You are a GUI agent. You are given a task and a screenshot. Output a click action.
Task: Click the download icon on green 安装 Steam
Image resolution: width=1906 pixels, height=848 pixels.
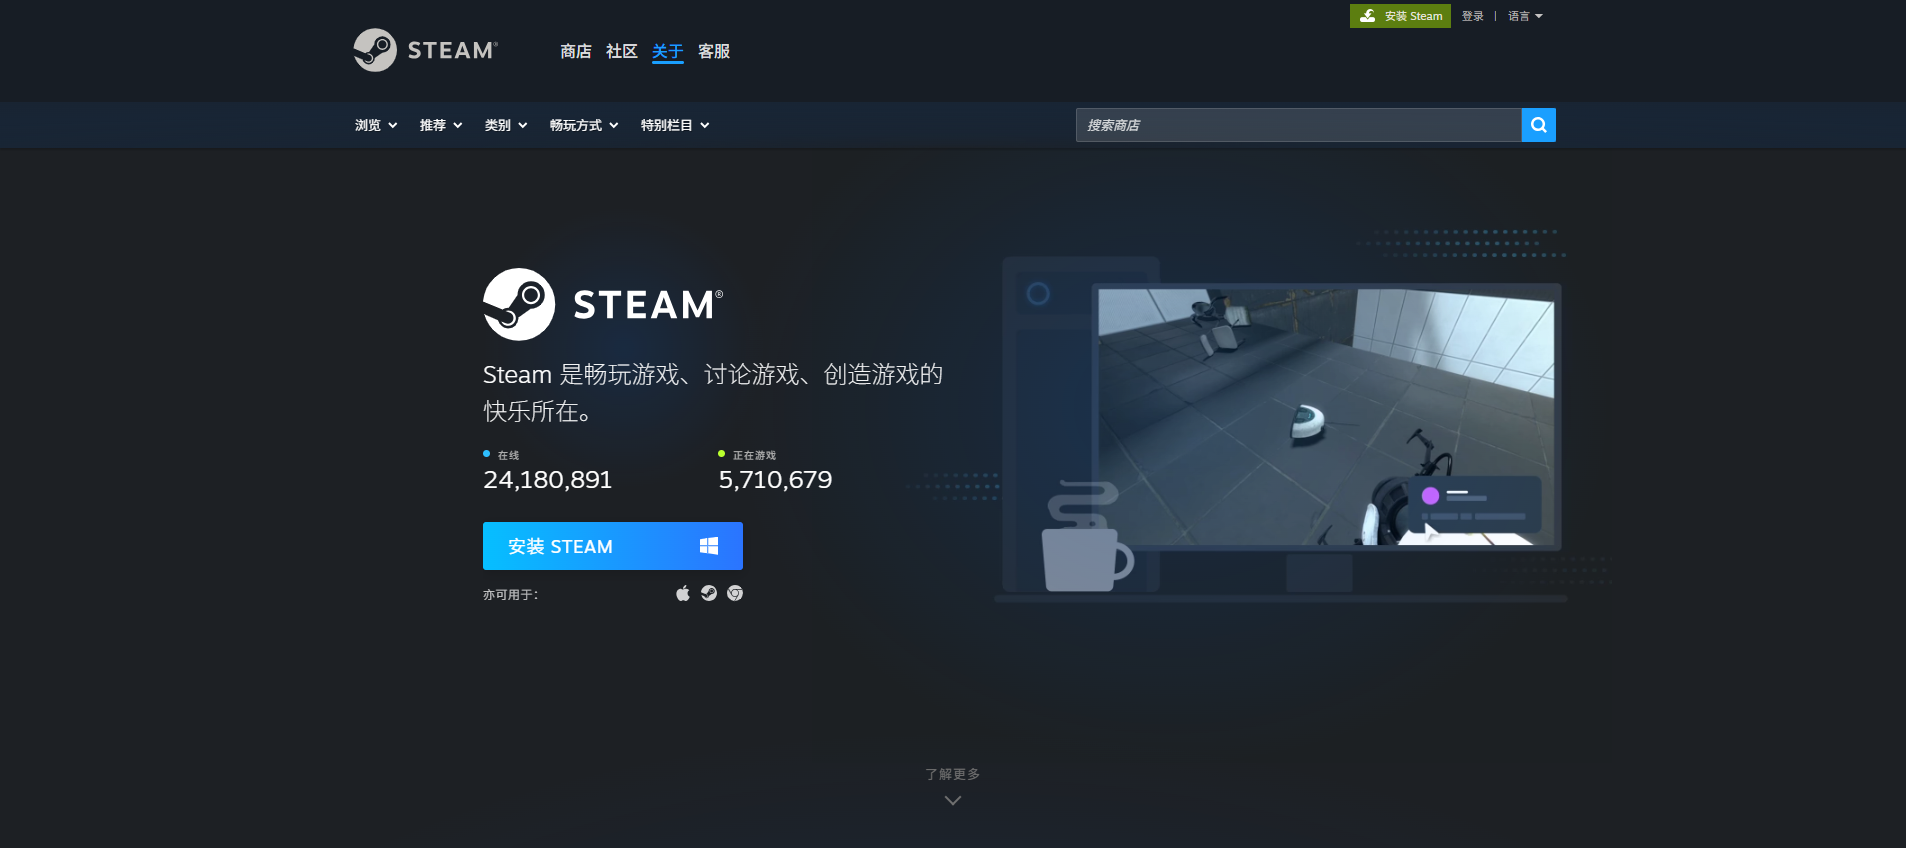click(1367, 16)
